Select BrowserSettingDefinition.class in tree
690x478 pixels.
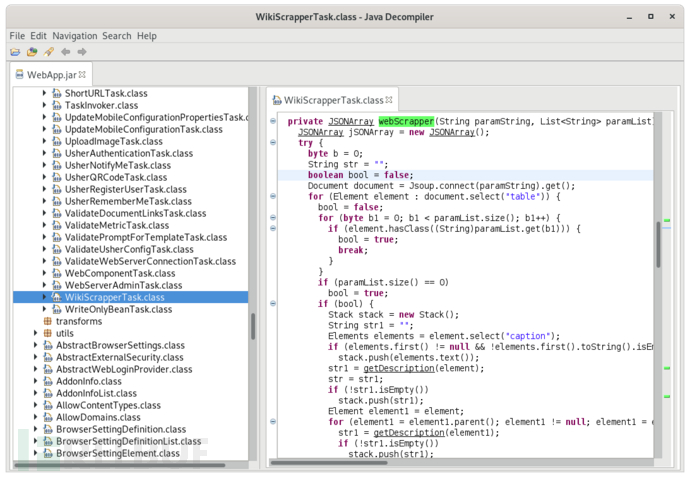pyautogui.click(x=121, y=429)
